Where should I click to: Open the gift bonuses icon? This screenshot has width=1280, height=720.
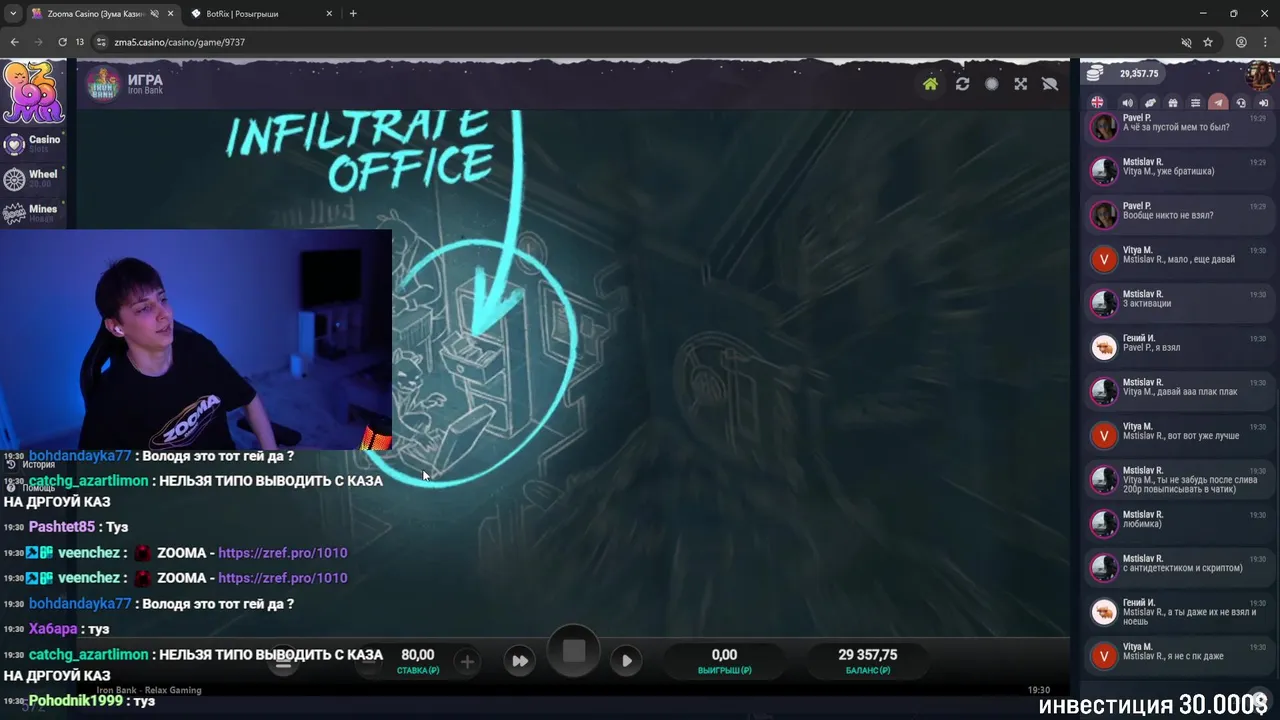point(1173,102)
